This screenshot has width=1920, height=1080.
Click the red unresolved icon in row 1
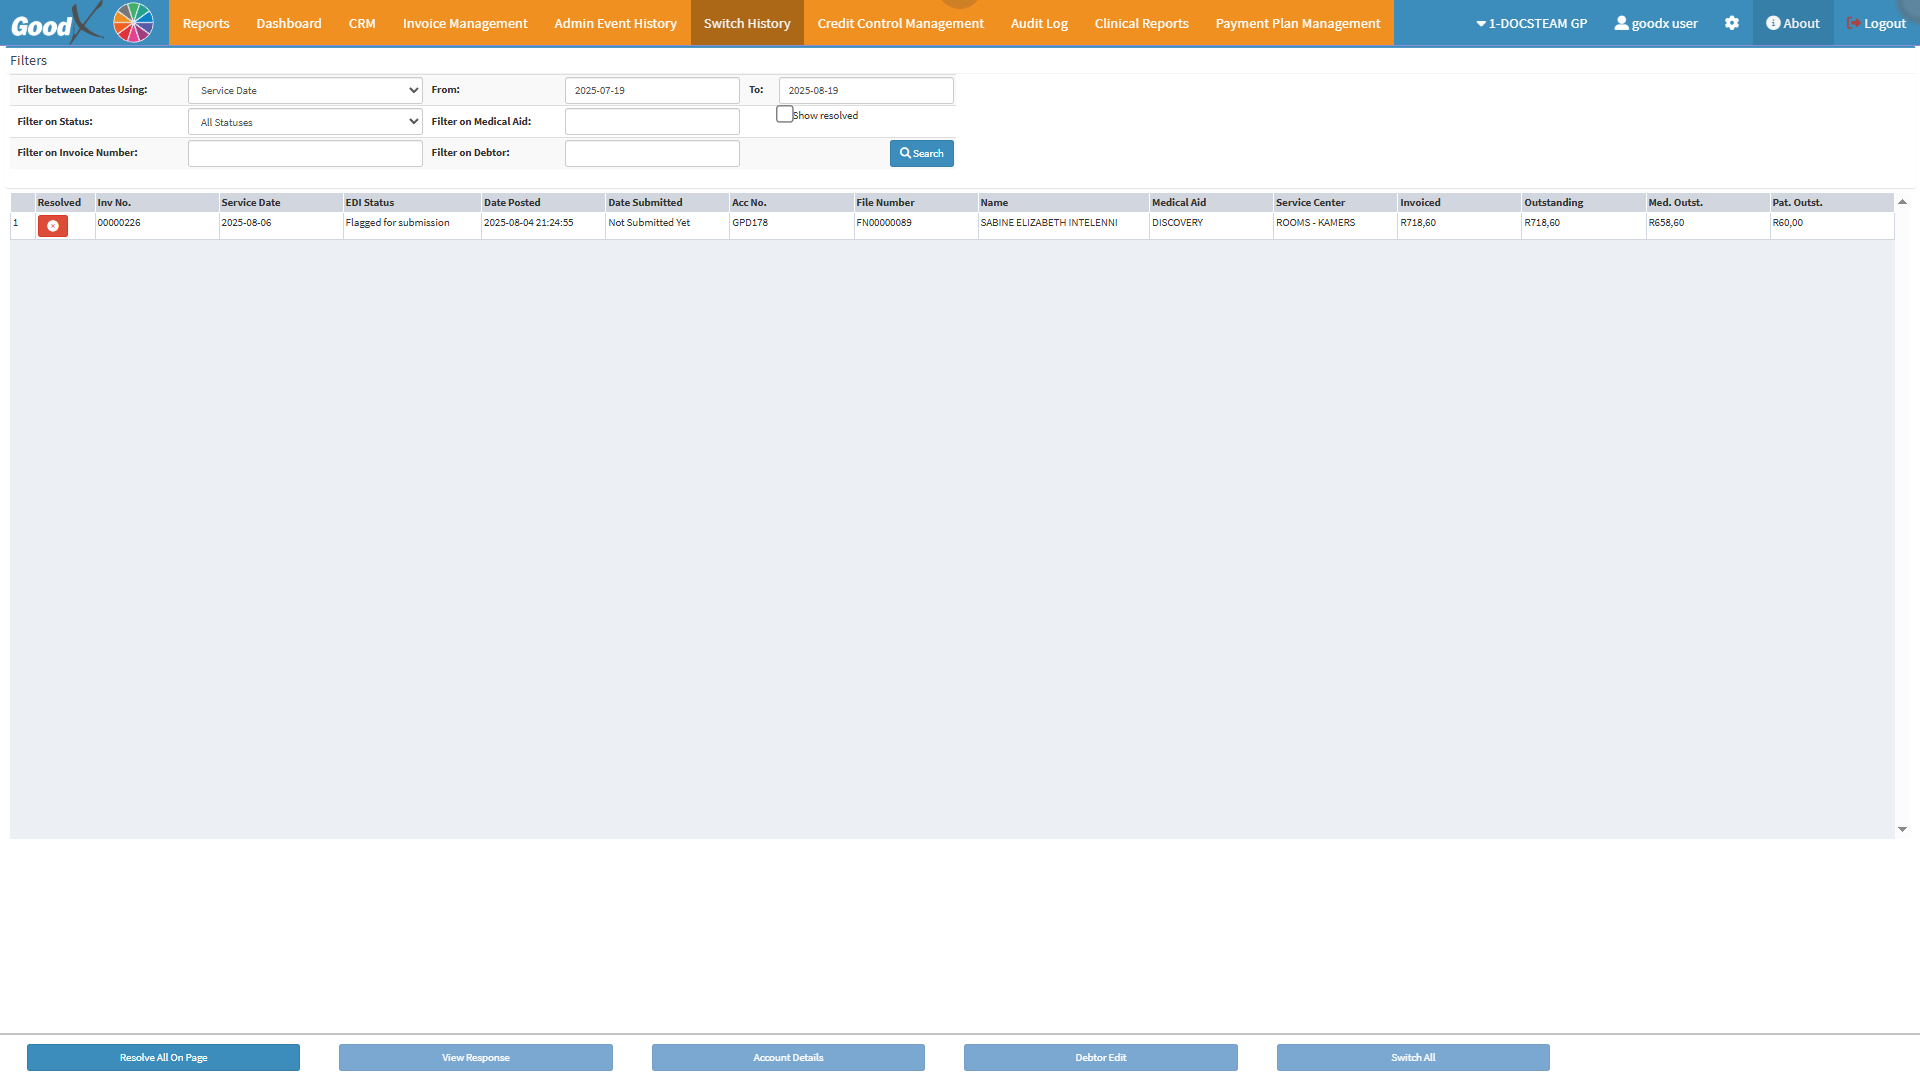(x=53, y=226)
